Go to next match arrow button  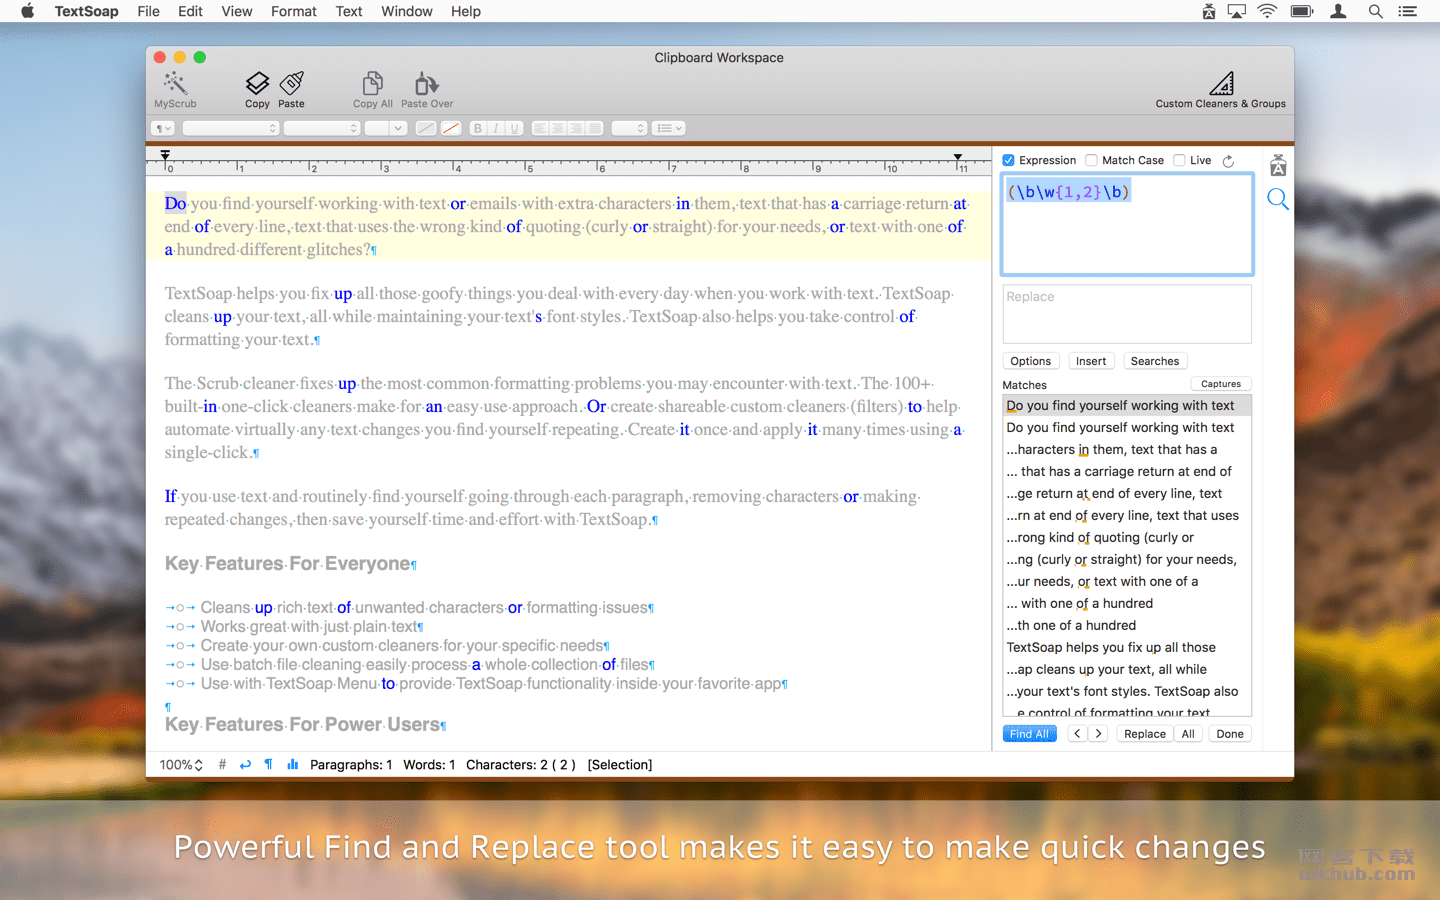point(1098,734)
